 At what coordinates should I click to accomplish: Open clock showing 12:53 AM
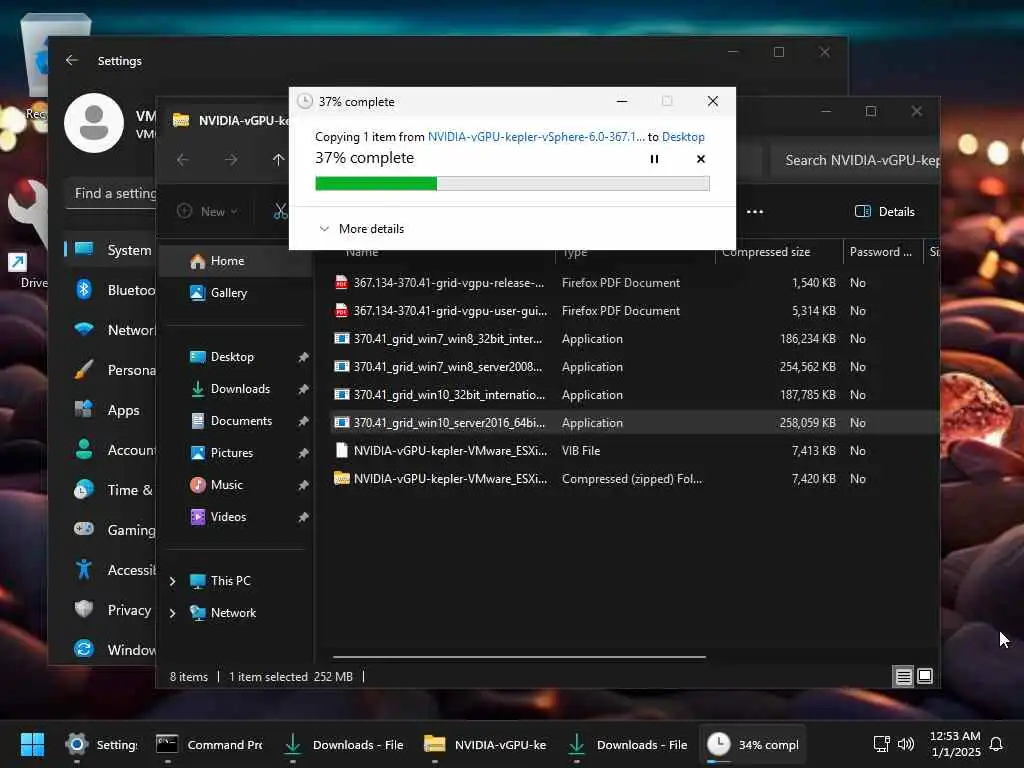[955, 744]
